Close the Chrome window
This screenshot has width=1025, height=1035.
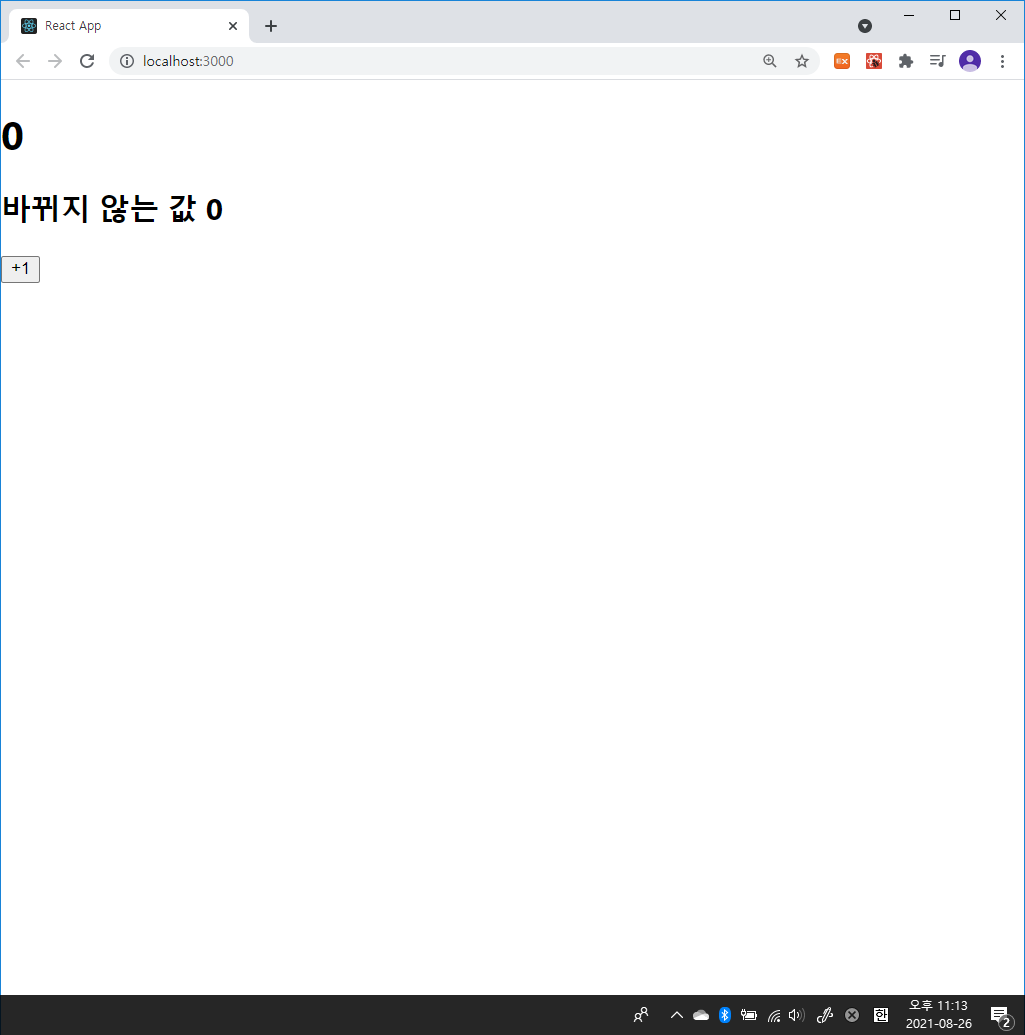1001,15
